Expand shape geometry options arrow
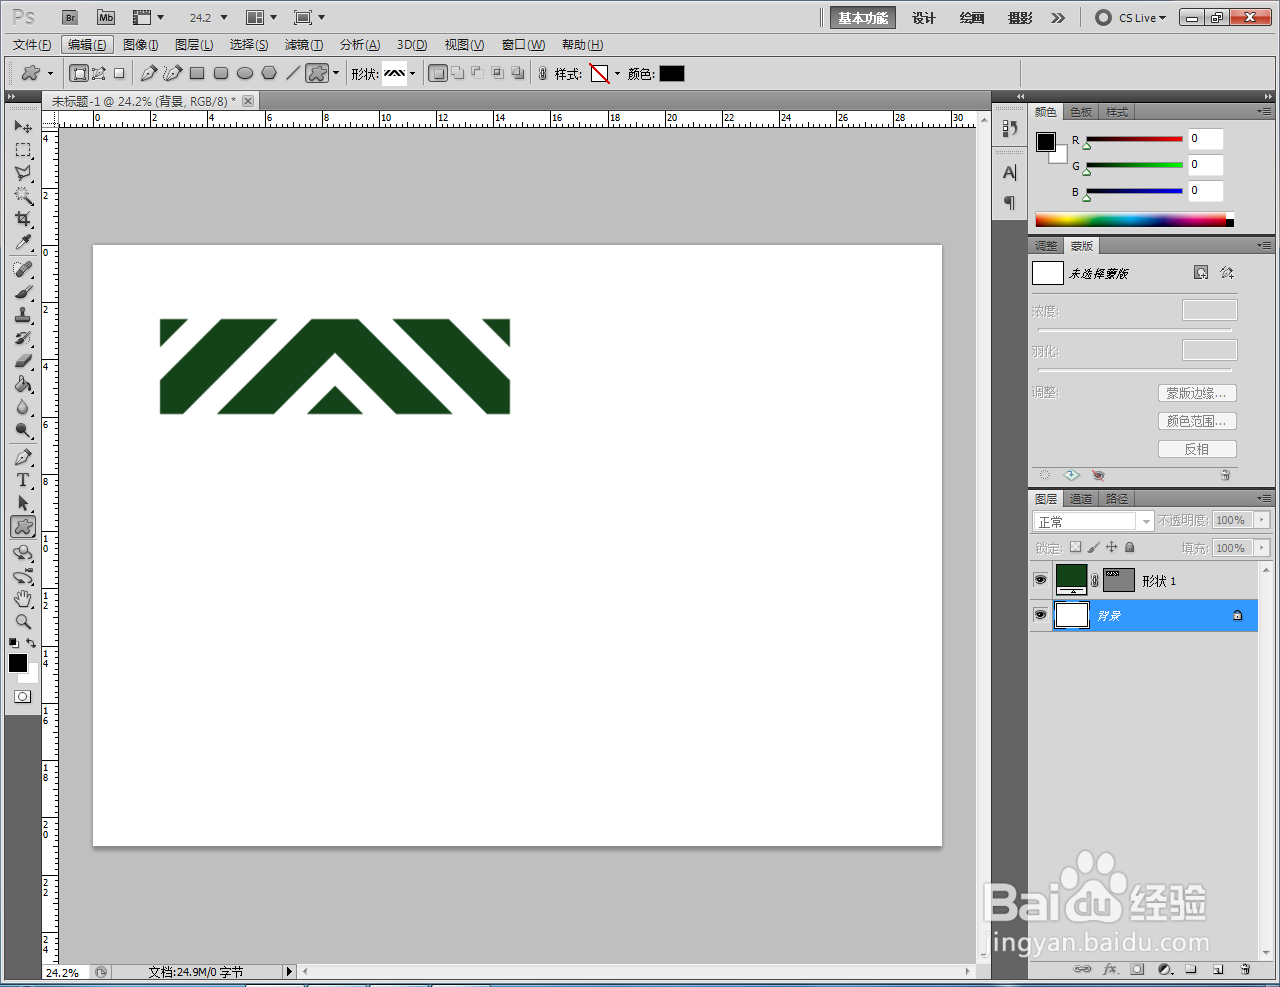The image size is (1280, 987). pyautogui.click(x=336, y=74)
